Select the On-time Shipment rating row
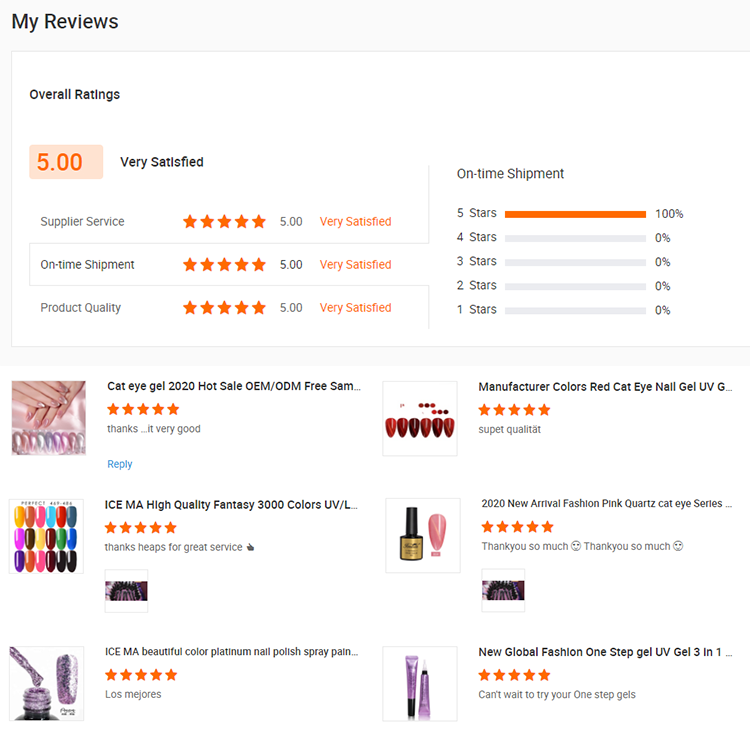Screen dimensions: 750x750 [229, 265]
